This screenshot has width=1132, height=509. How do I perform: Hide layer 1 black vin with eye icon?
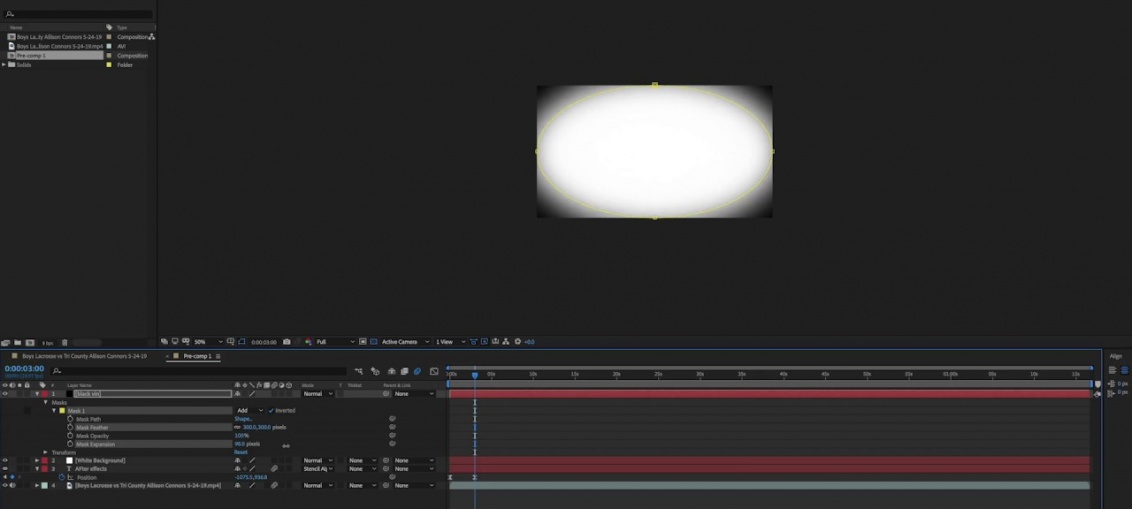point(5,394)
